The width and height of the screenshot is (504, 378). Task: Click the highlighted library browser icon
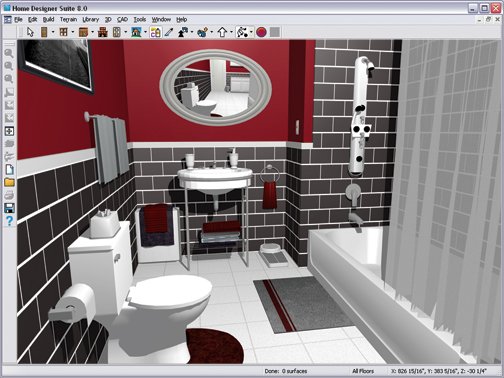point(156,32)
